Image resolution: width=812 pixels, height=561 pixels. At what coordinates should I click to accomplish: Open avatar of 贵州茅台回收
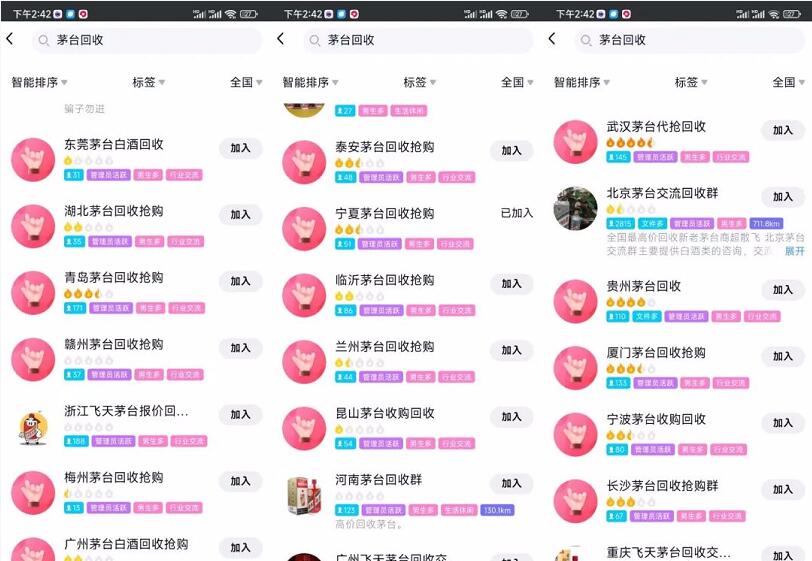[575, 301]
